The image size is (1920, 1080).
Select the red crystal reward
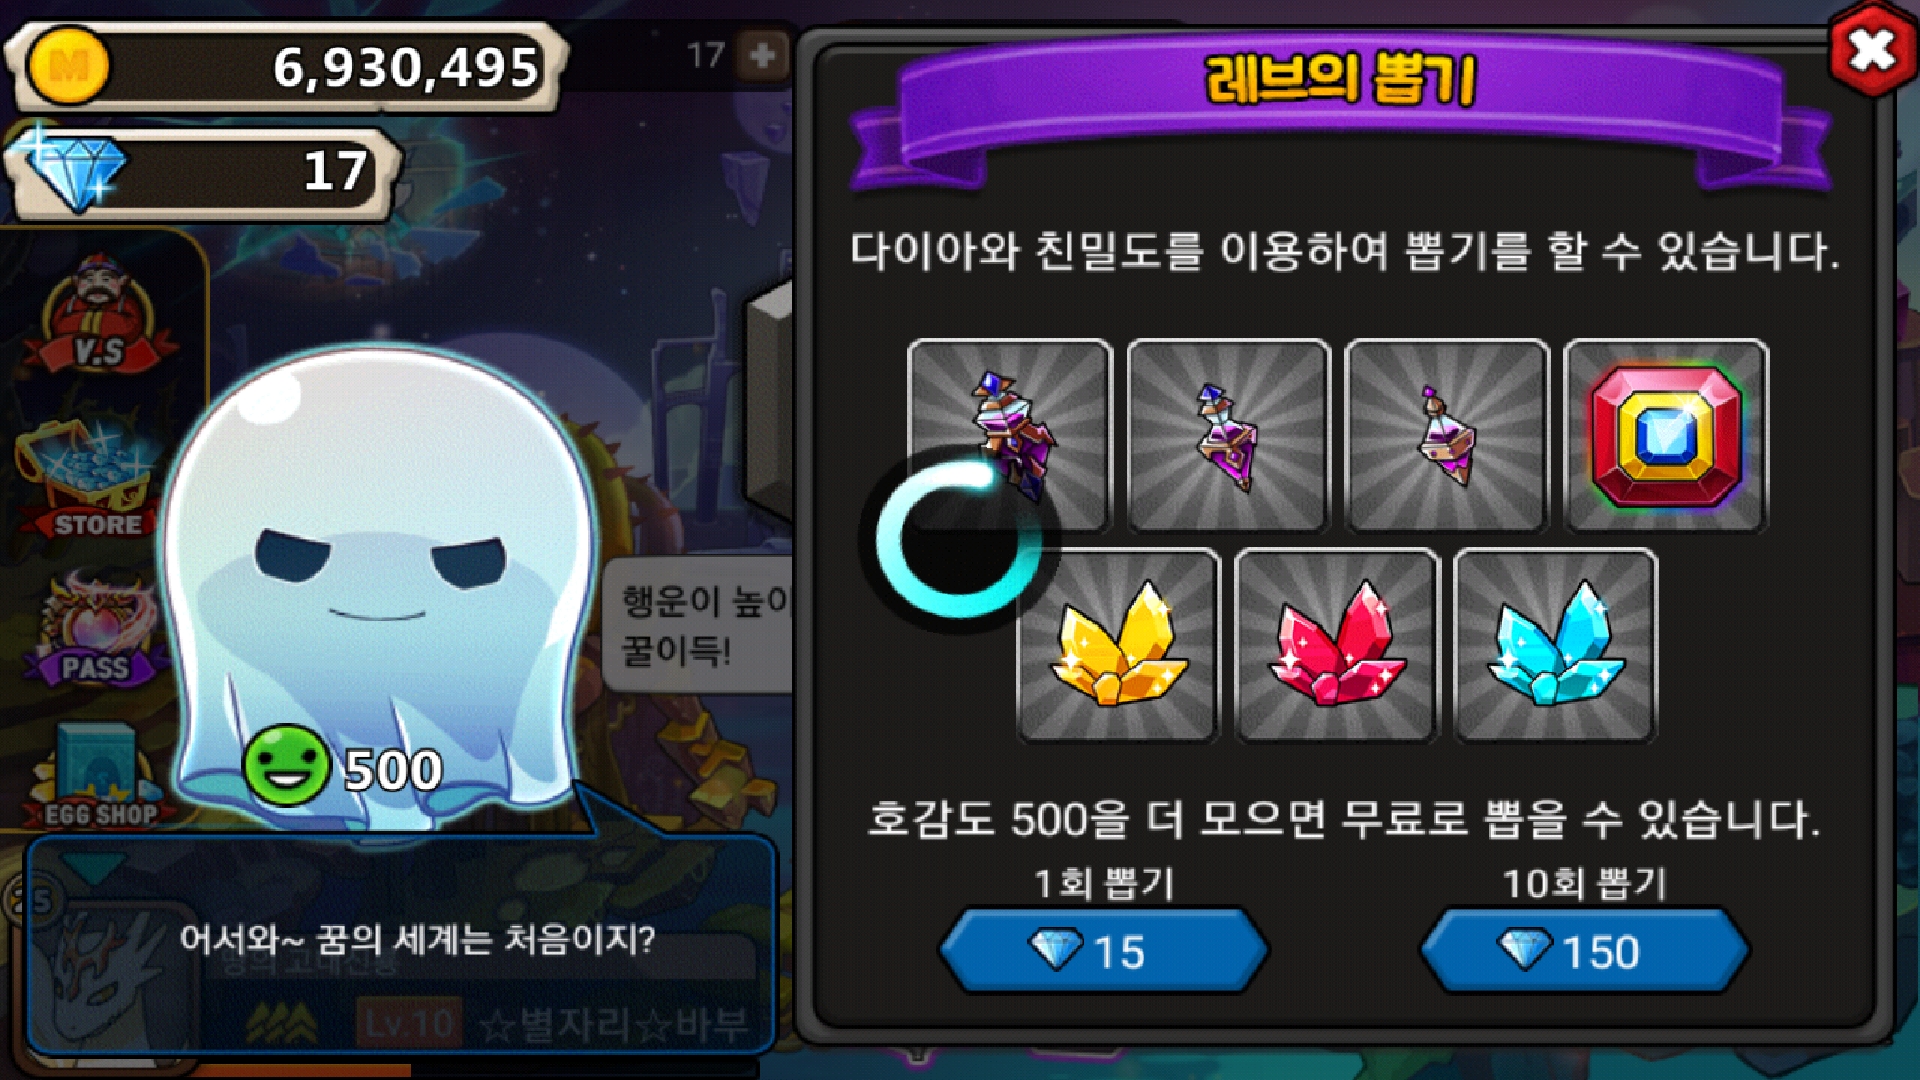coord(1337,645)
